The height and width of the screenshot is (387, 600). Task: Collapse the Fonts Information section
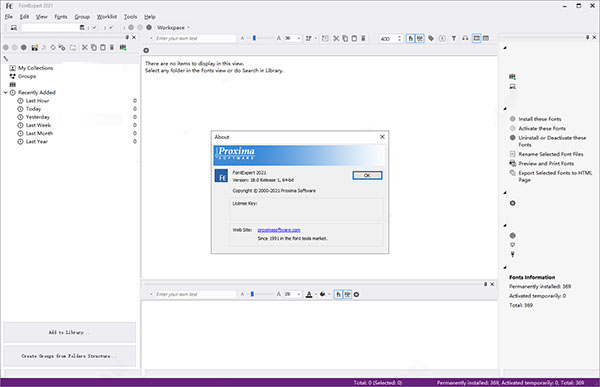click(505, 267)
